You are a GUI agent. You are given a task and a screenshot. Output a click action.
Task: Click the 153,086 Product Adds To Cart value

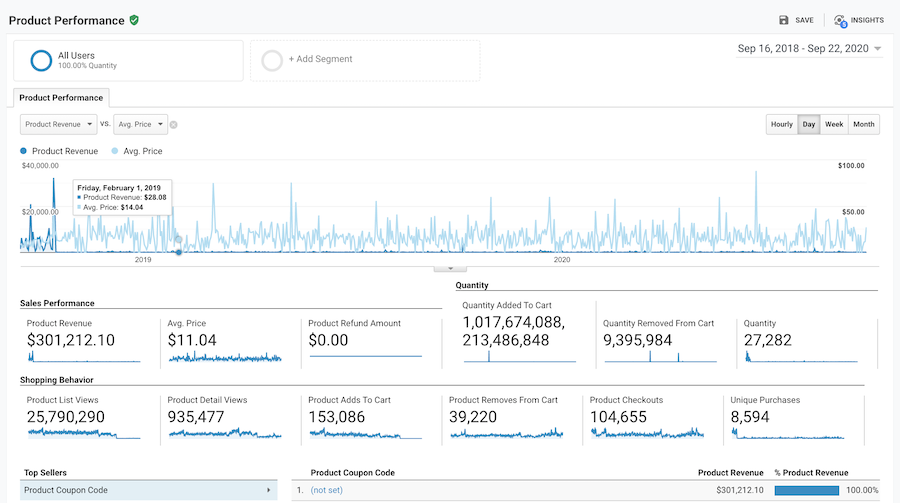point(336,417)
